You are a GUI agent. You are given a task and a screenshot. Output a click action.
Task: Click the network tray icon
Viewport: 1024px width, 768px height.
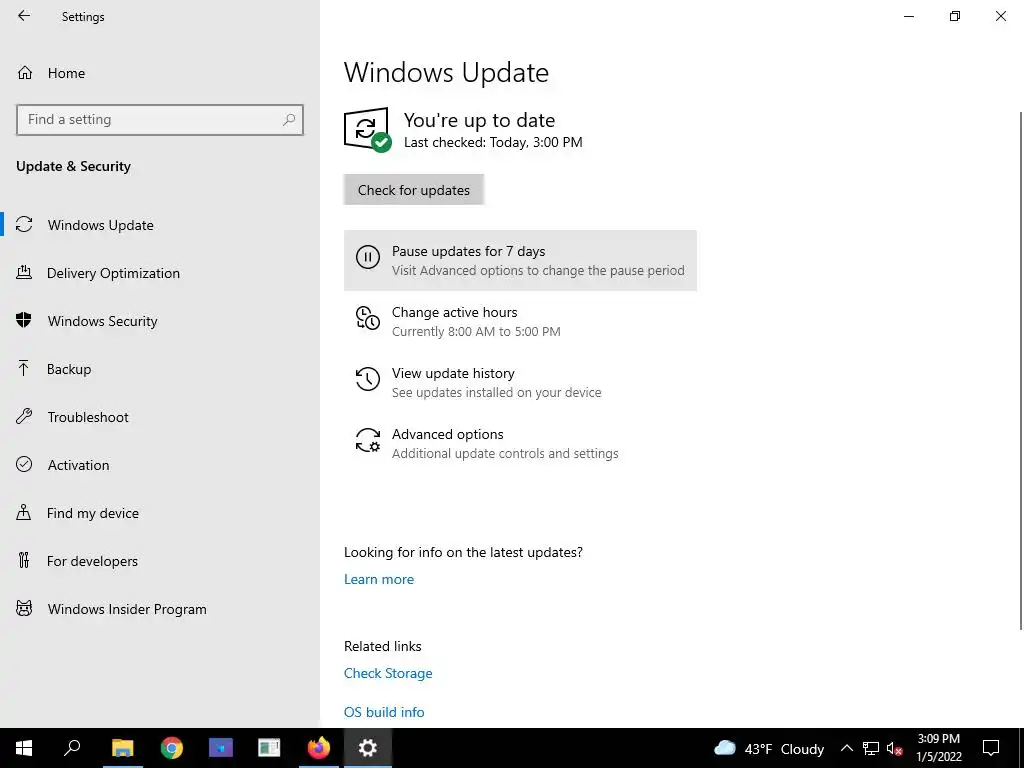(871, 748)
